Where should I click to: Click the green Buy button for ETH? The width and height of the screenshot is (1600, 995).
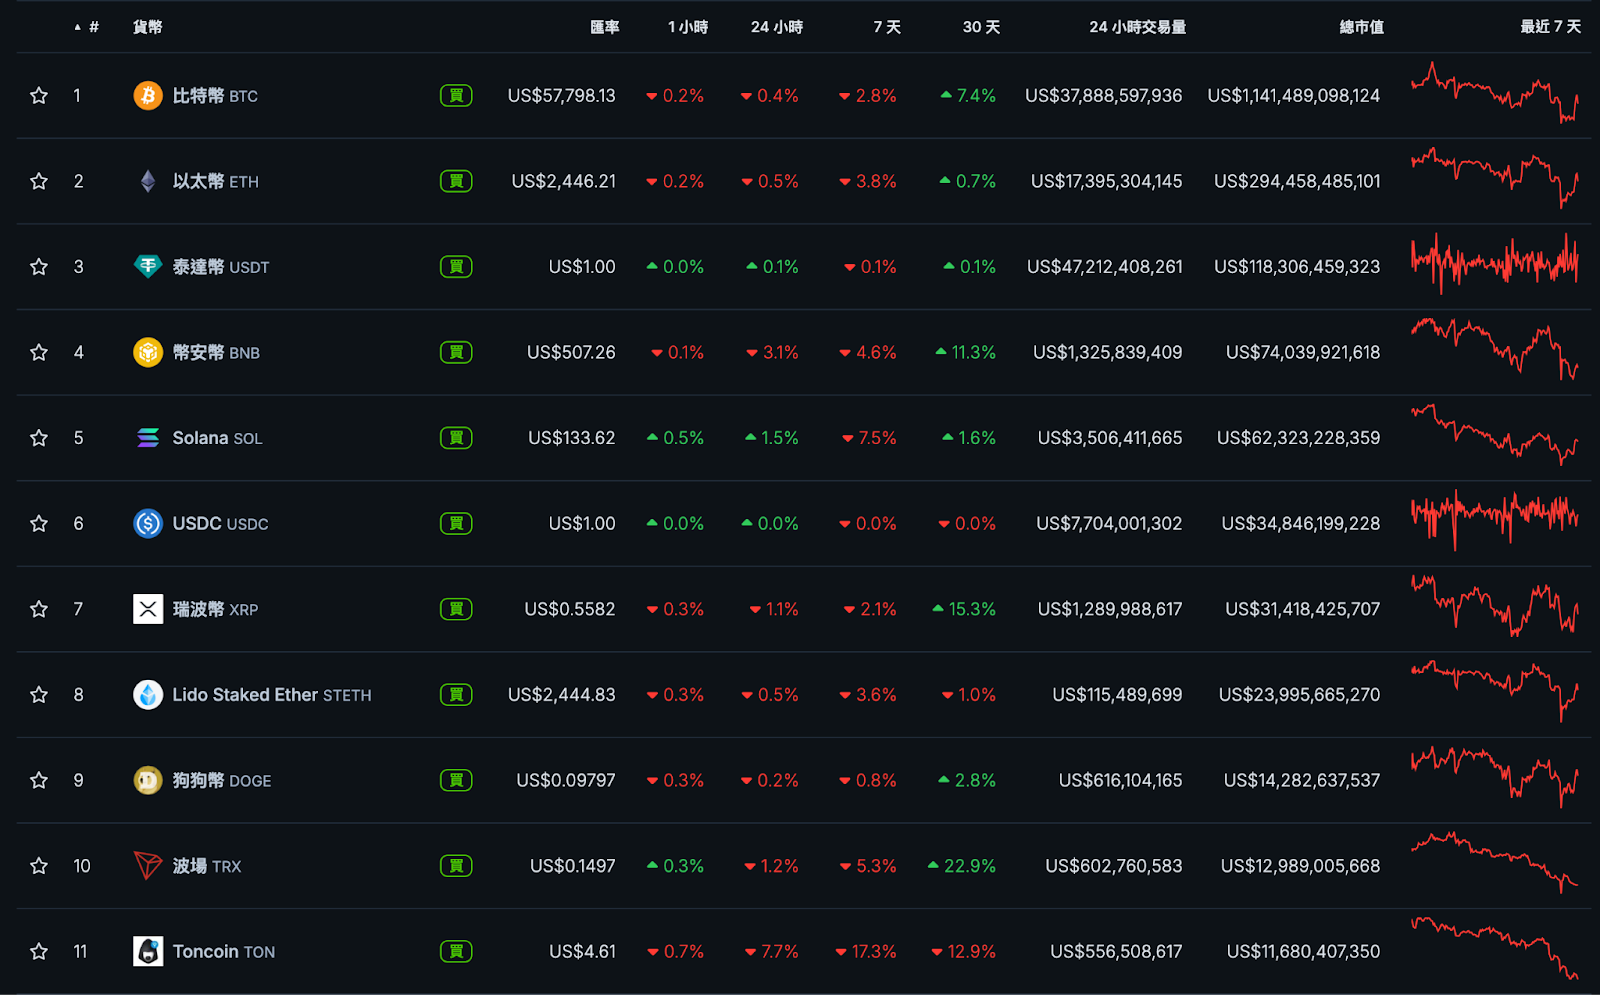pyautogui.click(x=456, y=181)
